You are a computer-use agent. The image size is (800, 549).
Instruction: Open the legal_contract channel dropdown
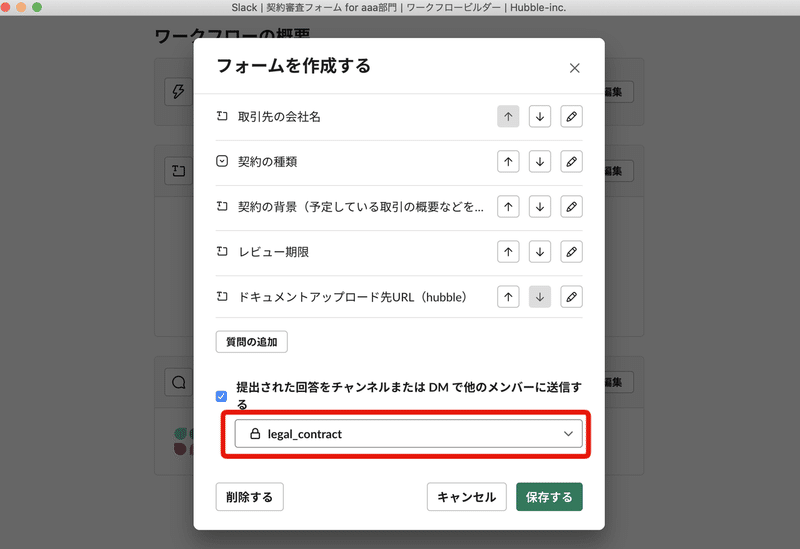pos(408,434)
